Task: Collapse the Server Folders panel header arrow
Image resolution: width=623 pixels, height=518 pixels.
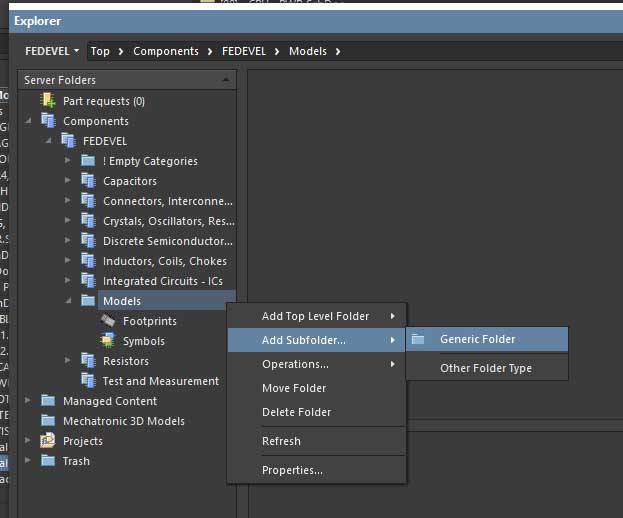Action: (x=226, y=80)
